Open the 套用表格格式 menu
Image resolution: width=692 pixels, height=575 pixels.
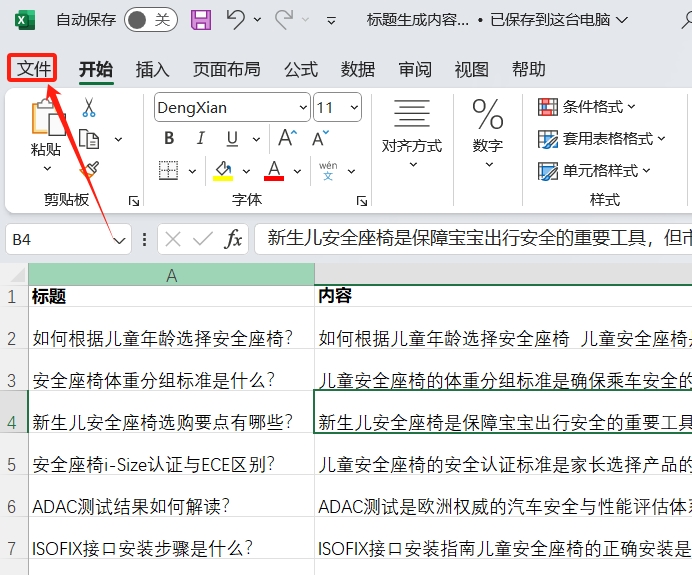(602, 139)
